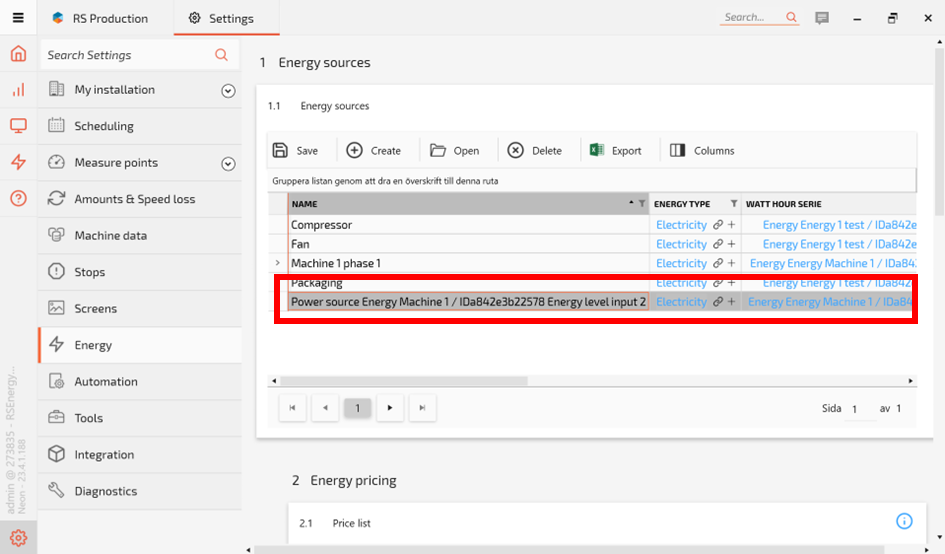Go to next page in pagination
The width and height of the screenshot is (945, 554).
pyautogui.click(x=390, y=408)
